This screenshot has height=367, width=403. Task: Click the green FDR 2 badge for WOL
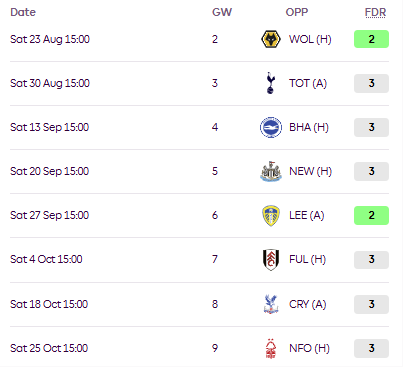[x=371, y=39]
